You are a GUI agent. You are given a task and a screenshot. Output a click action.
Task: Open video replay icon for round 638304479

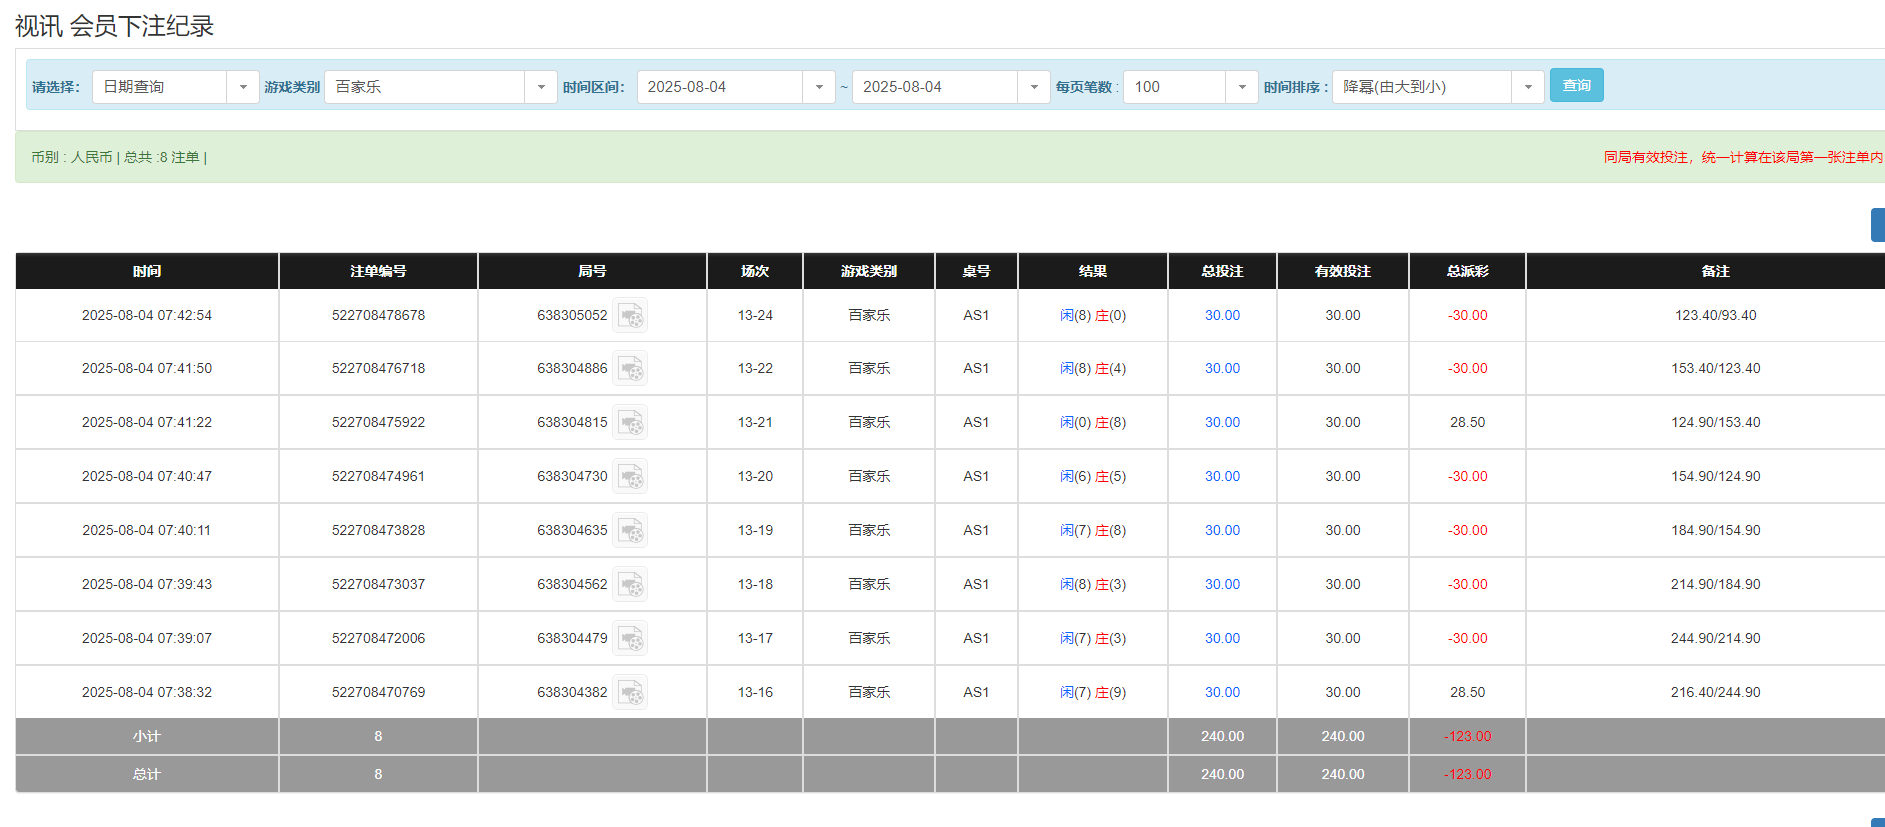click(x=630, y=639)
